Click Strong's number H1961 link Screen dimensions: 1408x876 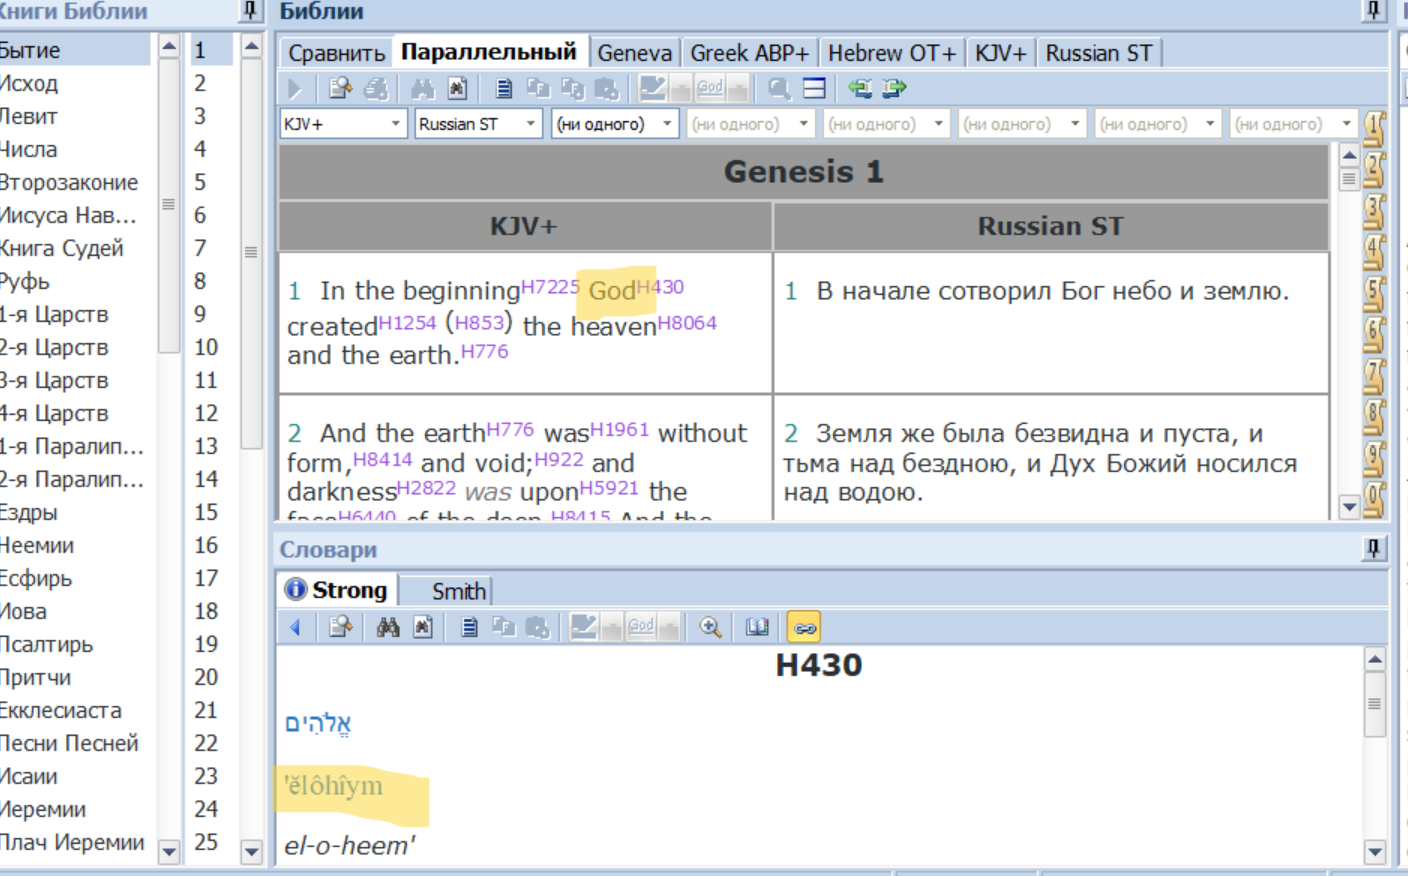point(620,429)
